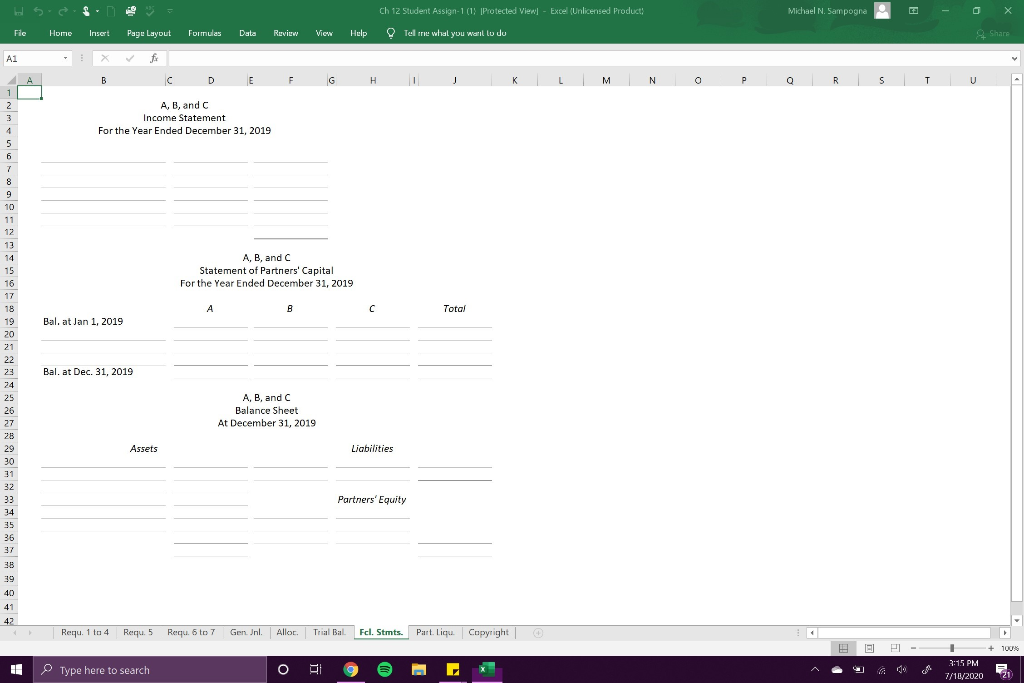Click the Save icon in the title bar
Screen dimensions: 1024x683
(19, 11)
